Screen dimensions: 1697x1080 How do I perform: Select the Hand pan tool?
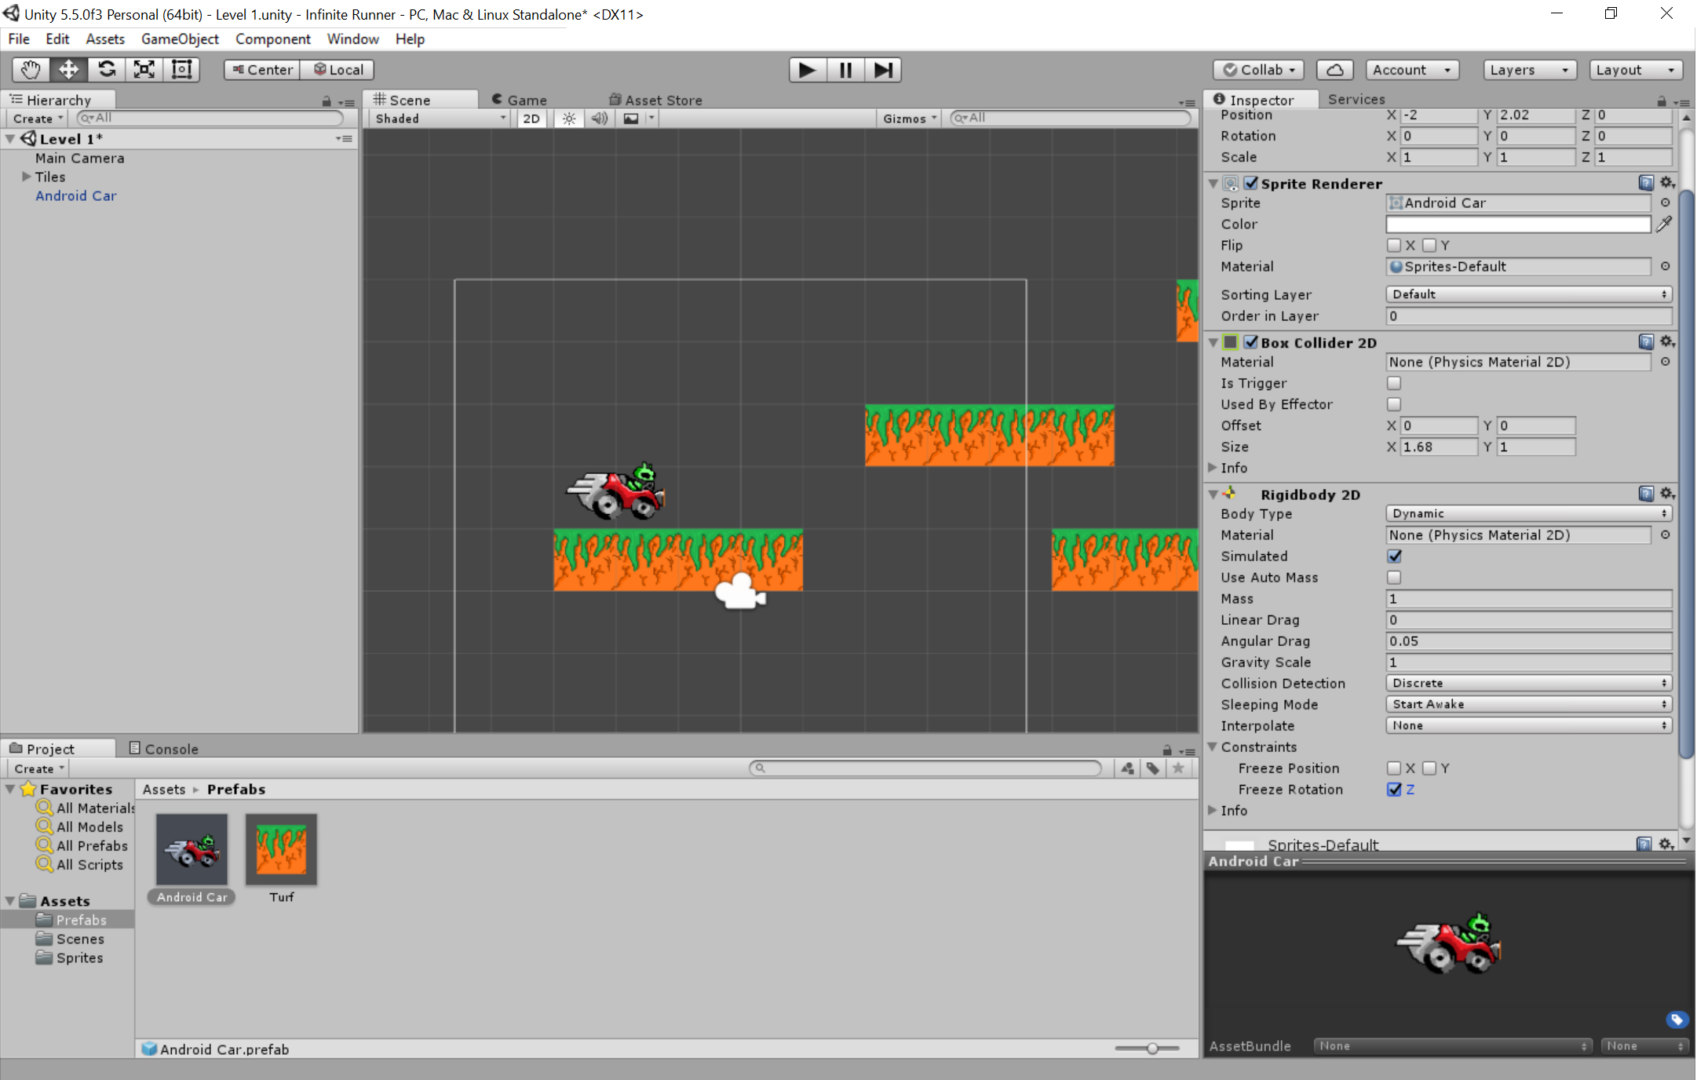[29, 69]
